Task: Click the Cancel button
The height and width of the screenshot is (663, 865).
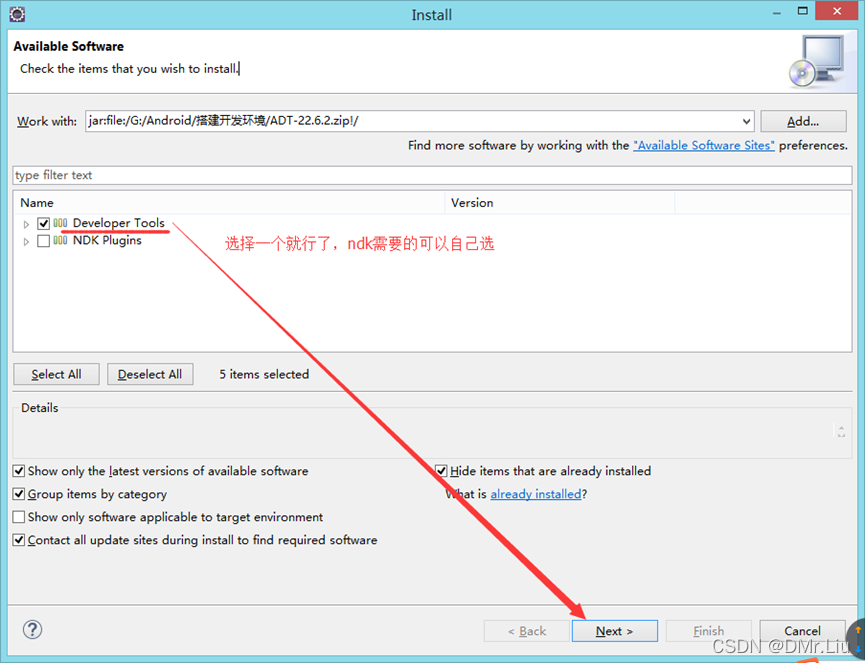Action: (802, 631)
